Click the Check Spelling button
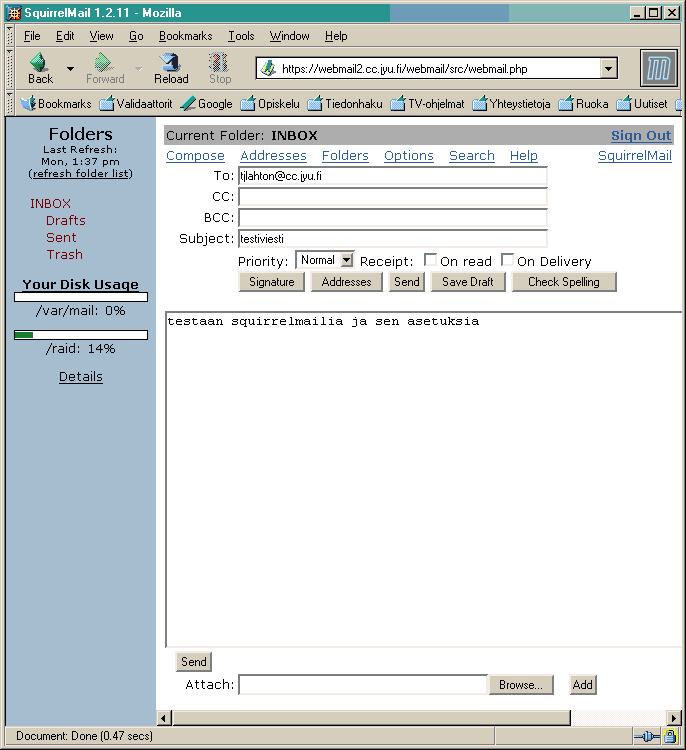This screenshot has height=750, width=686. pos(564,282)
